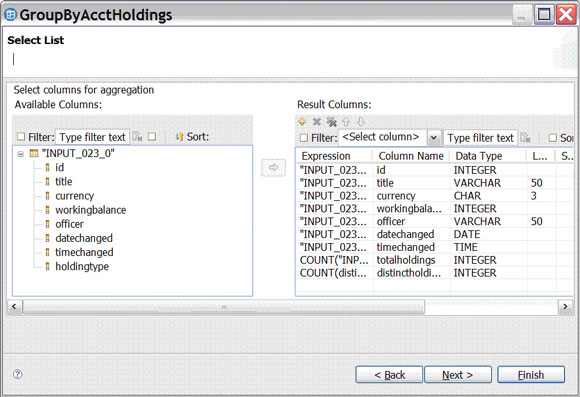Click the Next button
The image size is (580, 397).
click(458, 375)
